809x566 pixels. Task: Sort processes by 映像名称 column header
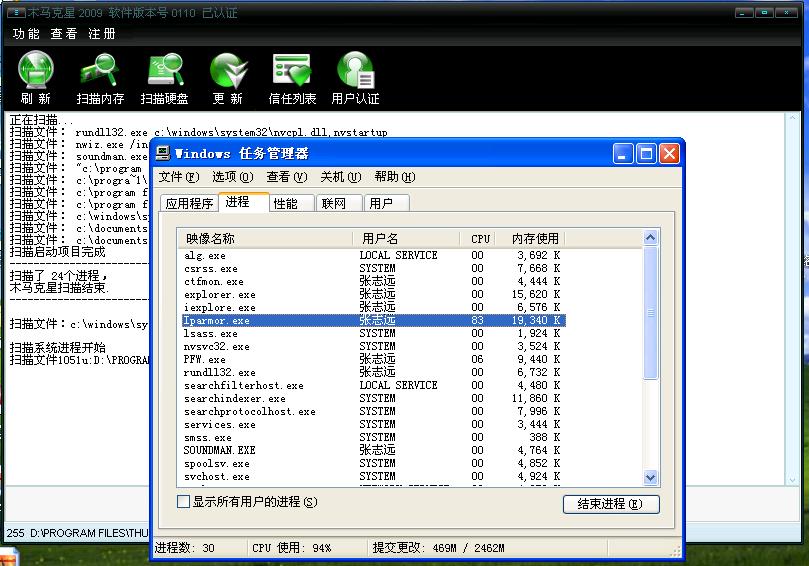coord(265,238)
